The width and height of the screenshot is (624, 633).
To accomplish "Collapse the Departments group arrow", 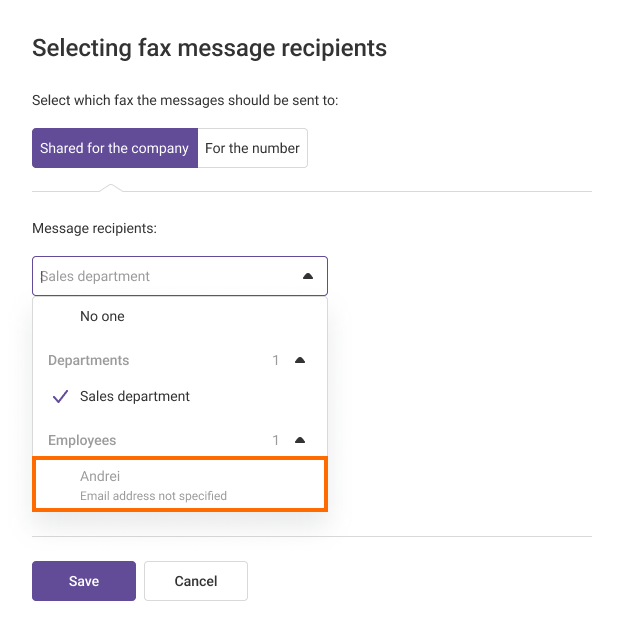I will click(300, 360).
